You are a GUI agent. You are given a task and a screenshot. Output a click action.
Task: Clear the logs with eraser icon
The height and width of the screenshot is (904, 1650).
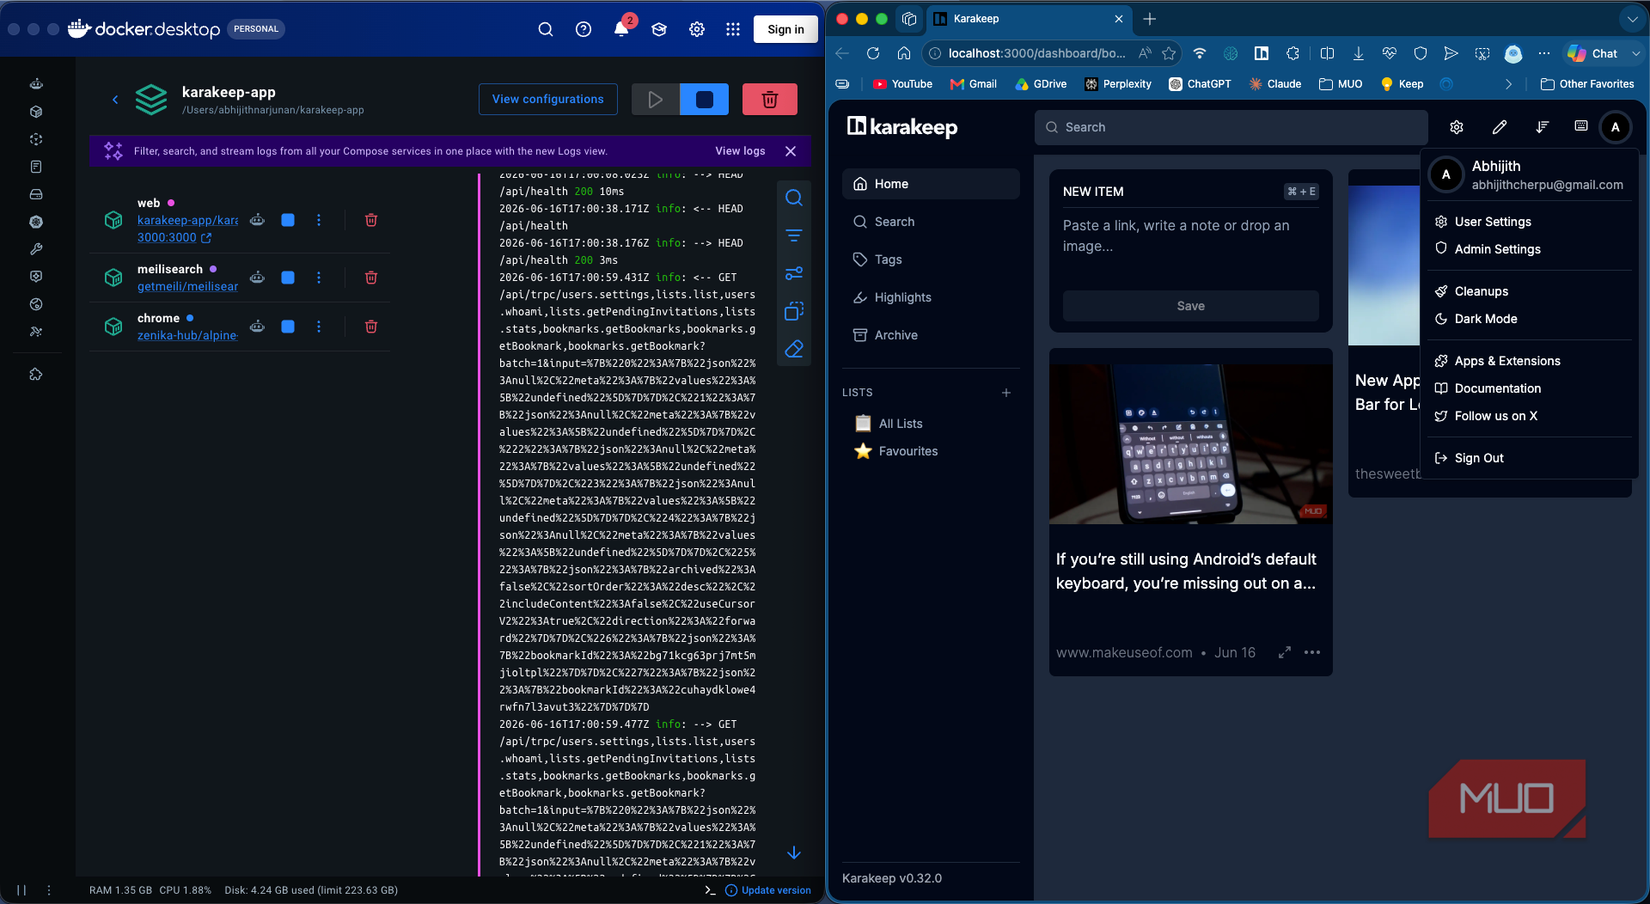click(x=794, y=349)
